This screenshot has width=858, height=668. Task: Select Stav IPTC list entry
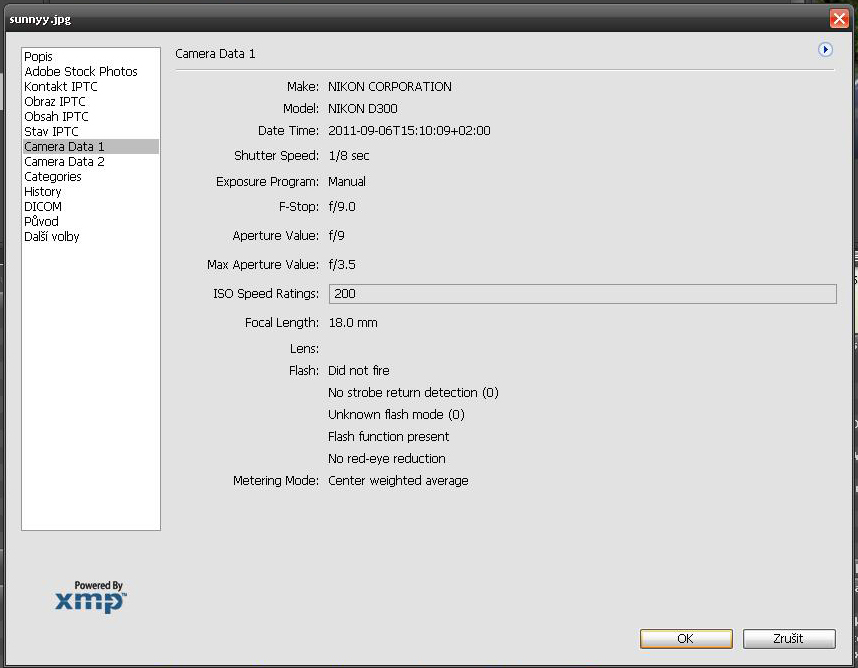point(51,132)
